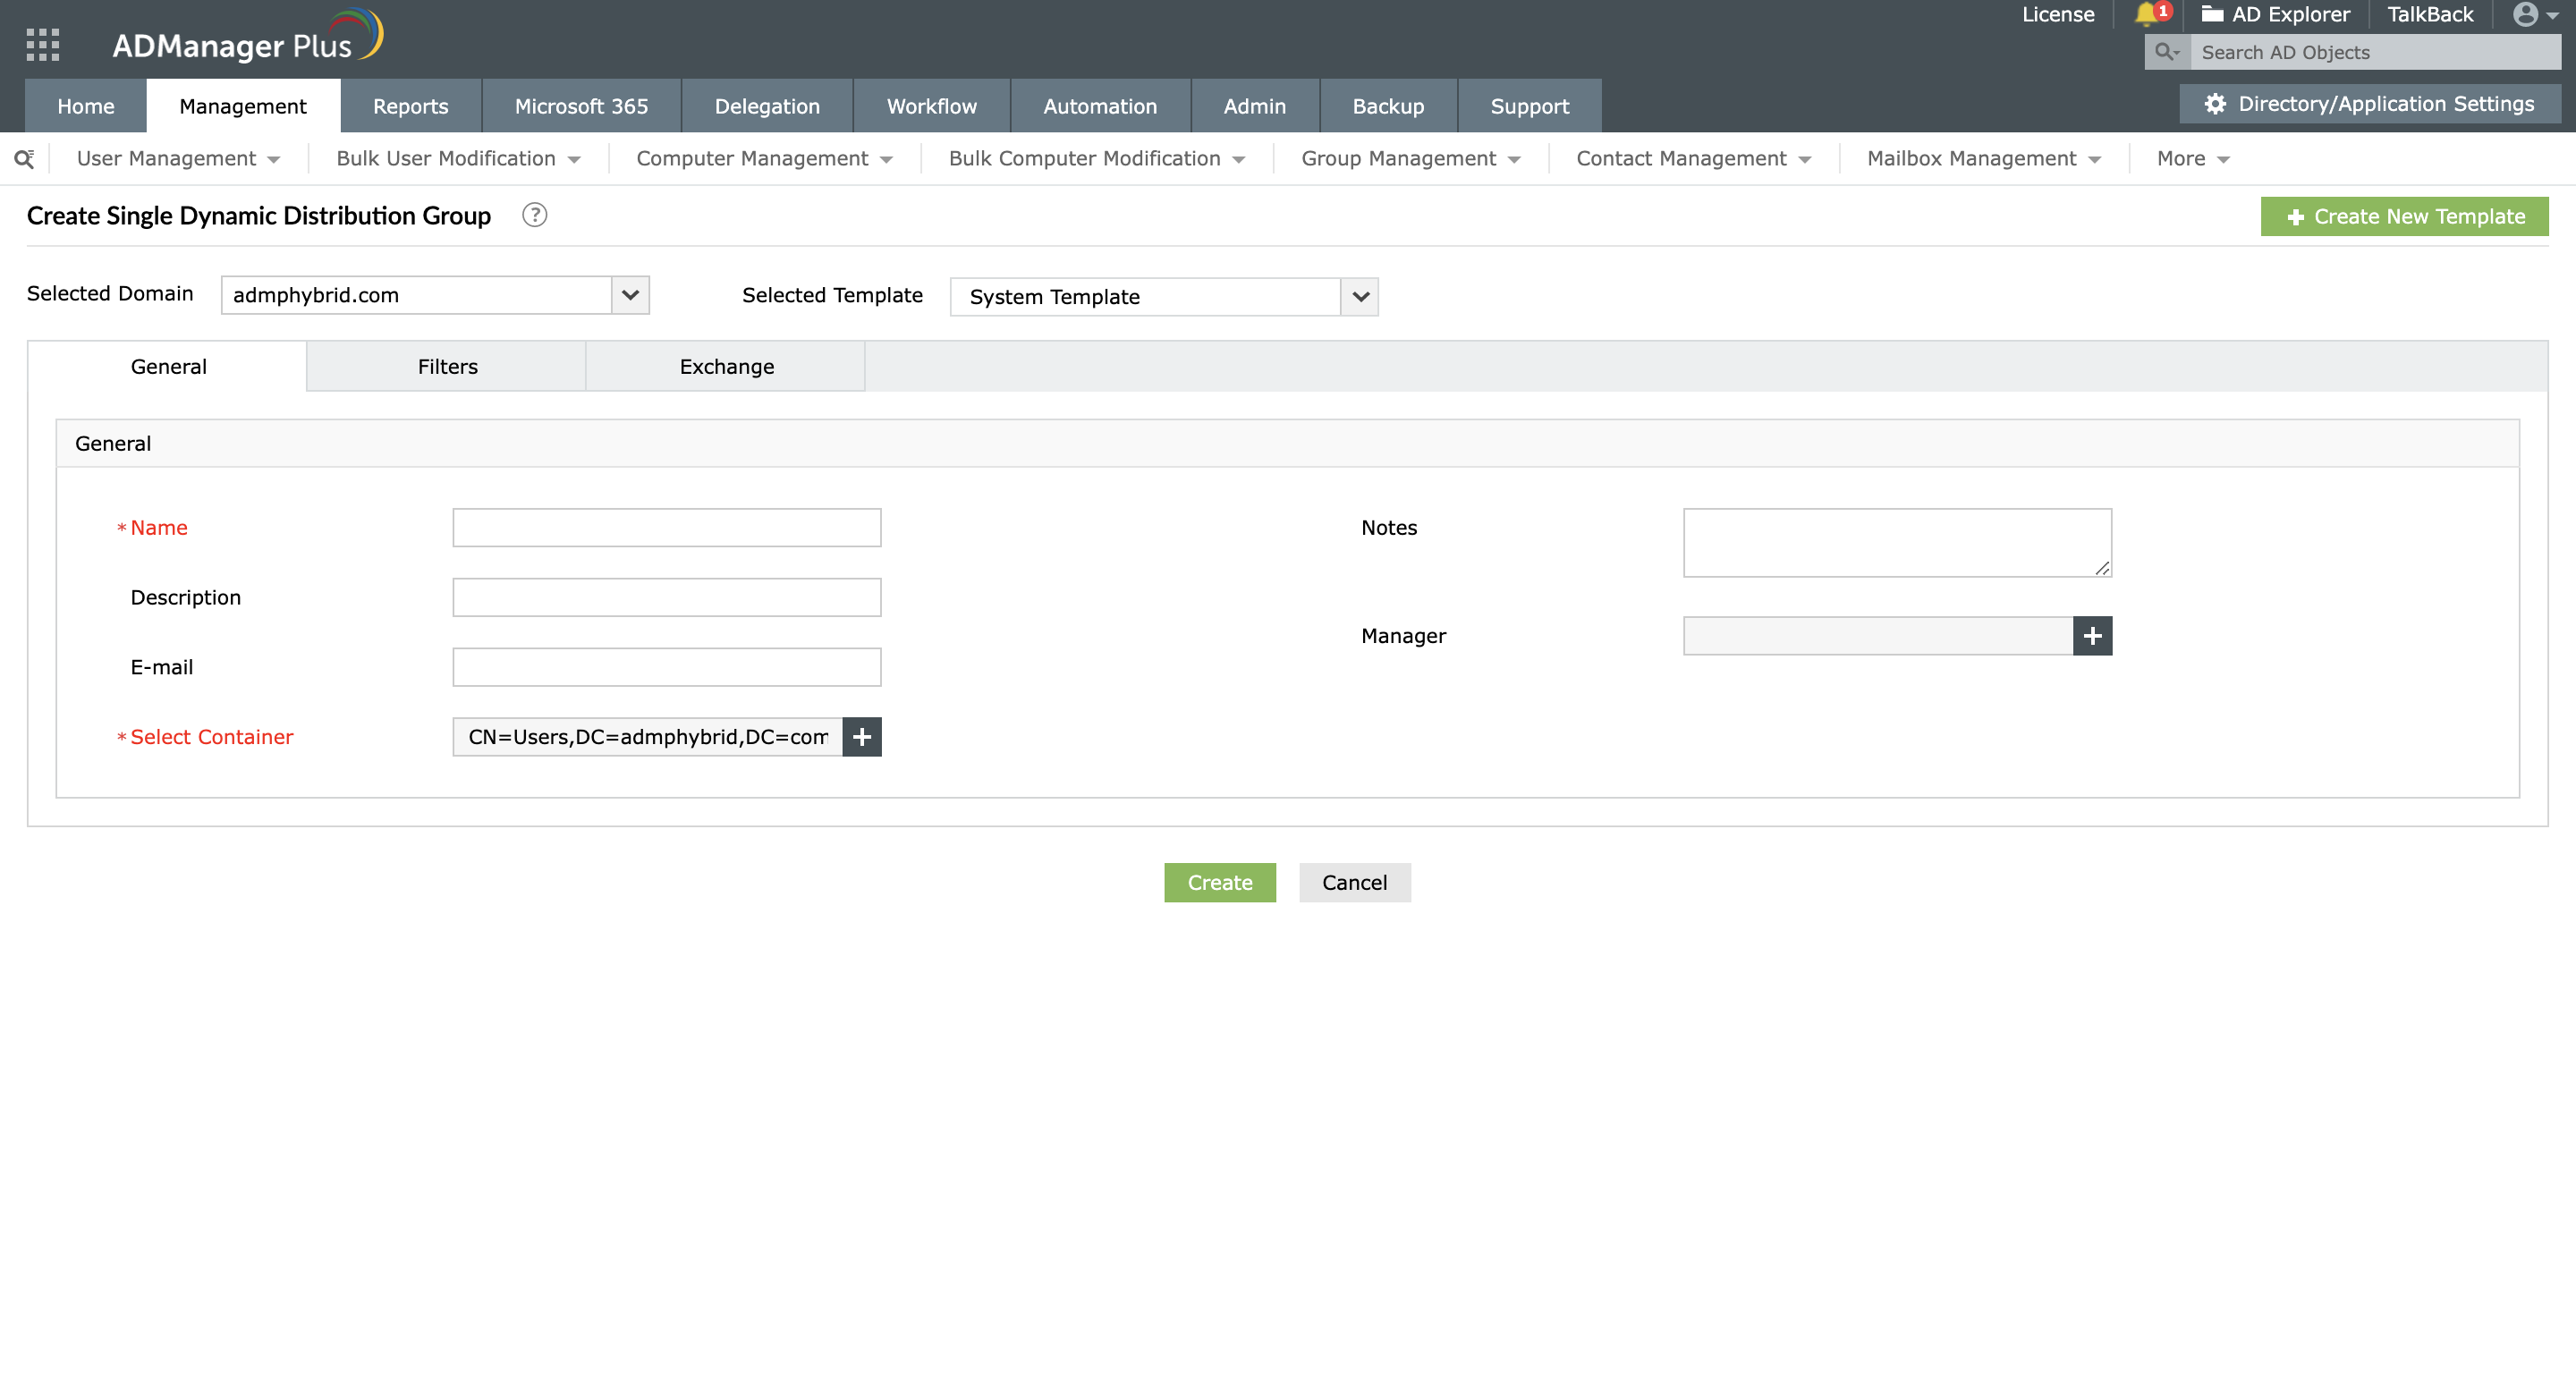Click the plus icon next to Manager
Viewport: 2576px width, 1388px height.
click(x=2092, y=636)
